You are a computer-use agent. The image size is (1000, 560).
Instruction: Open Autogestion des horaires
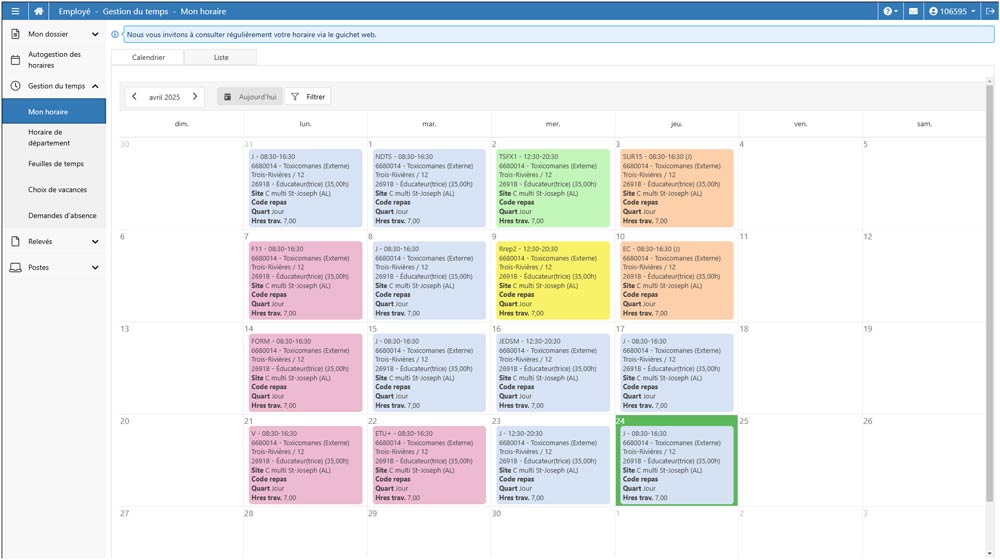pyautogui.click(x=54, y=60)
